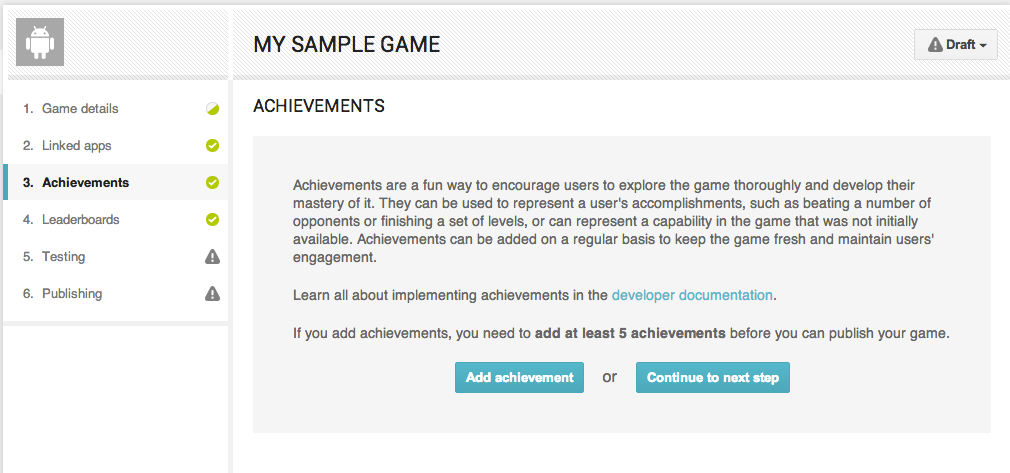
Task: Follow the developer documentation link
Action: (692, 295)
